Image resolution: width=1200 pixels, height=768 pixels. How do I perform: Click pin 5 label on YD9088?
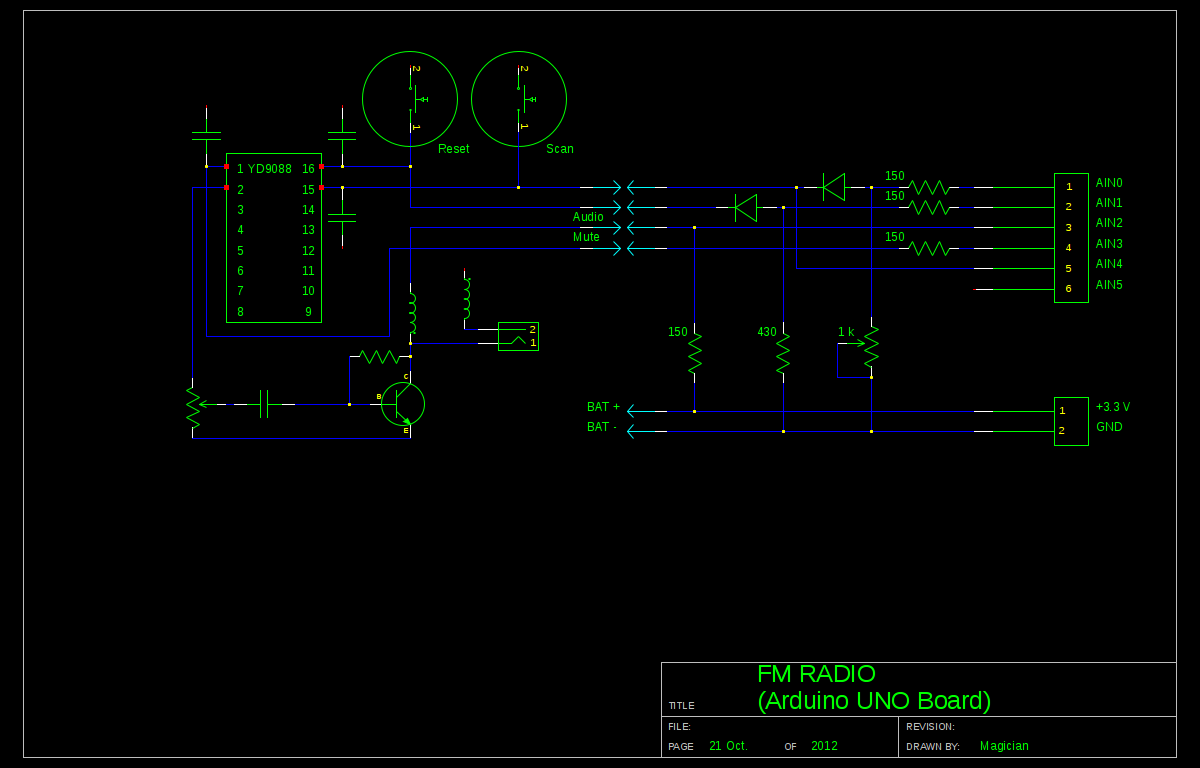pyautogui.click(x=240, y=251)
